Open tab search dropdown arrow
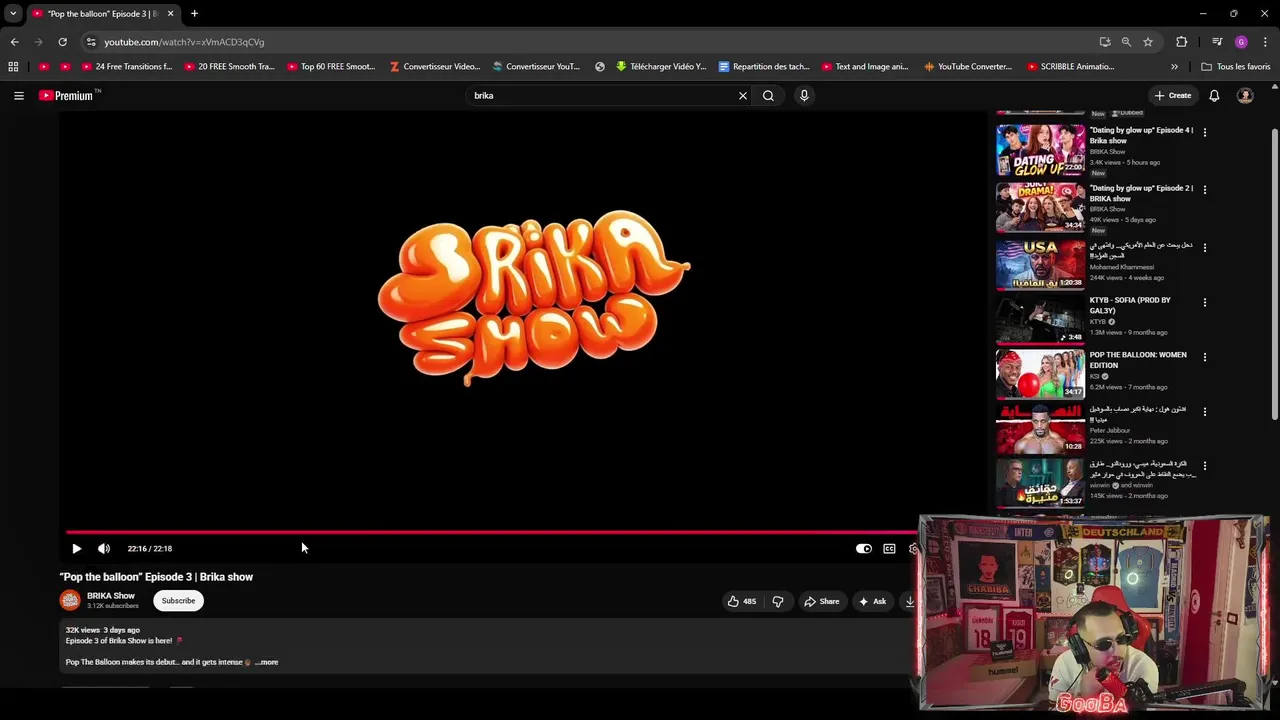This screenshot has height=720, width=1280. [13, 13]
